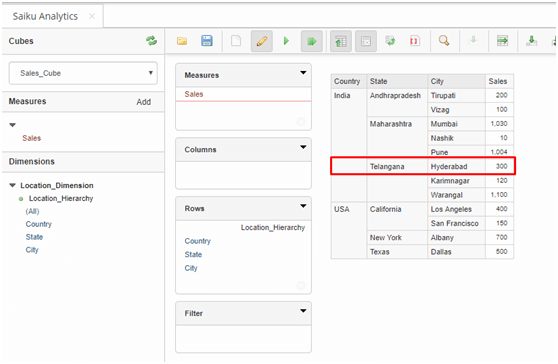
Task: Click the Dallas cell
Action: click(x=457, y=252)
